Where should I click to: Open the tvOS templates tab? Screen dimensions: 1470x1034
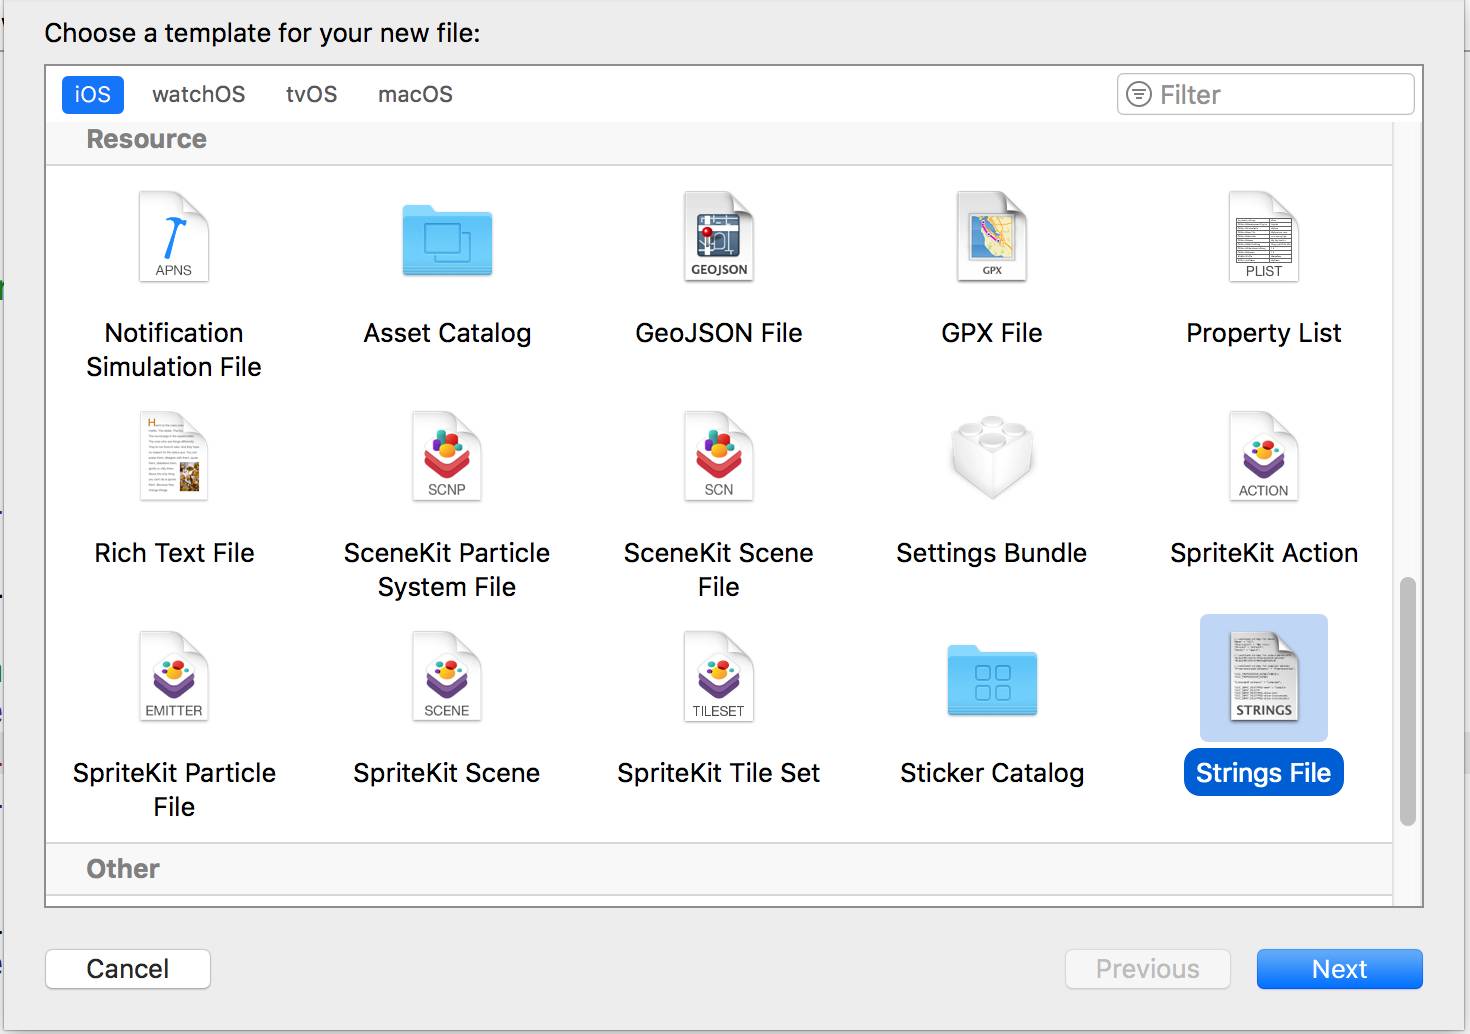312,94
